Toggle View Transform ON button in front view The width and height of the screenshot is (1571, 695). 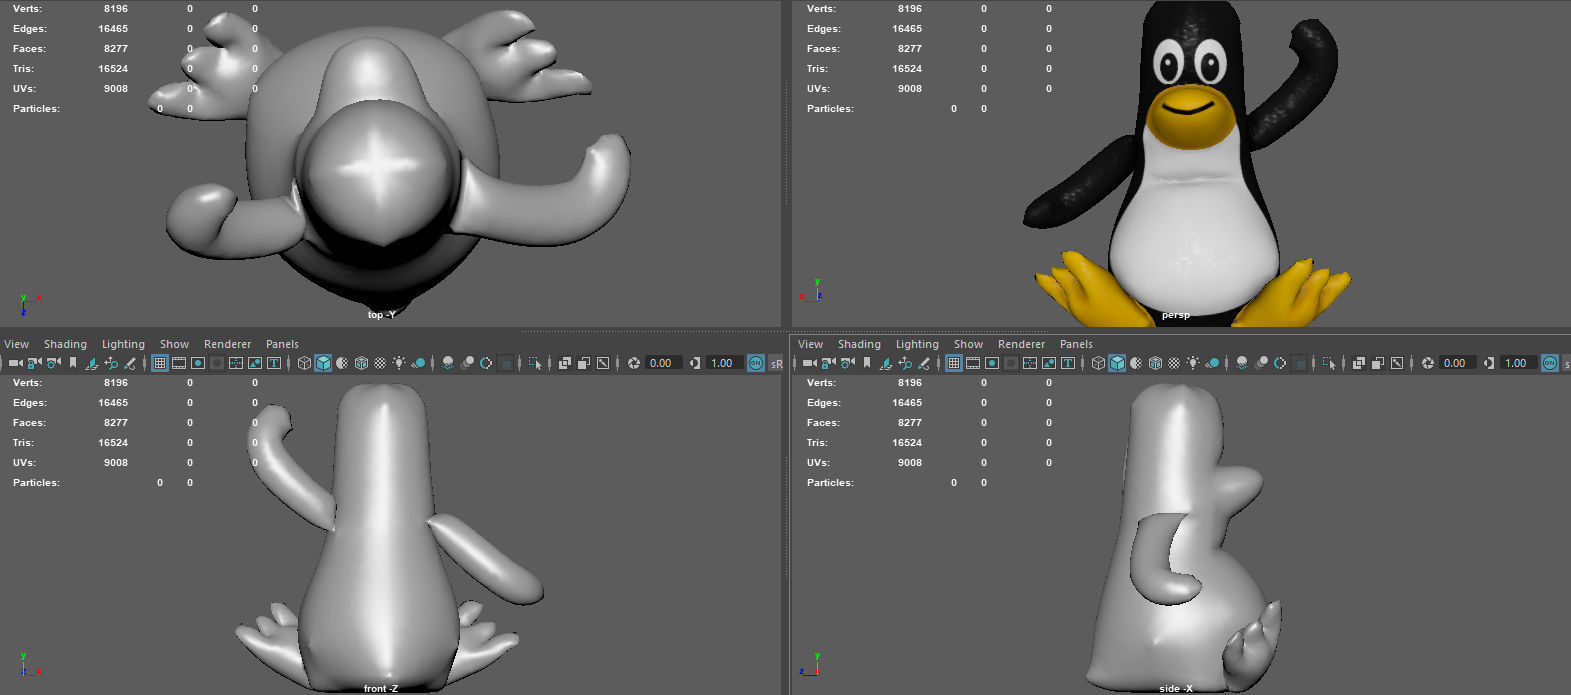pyautogui.click(x=756, y=363)
